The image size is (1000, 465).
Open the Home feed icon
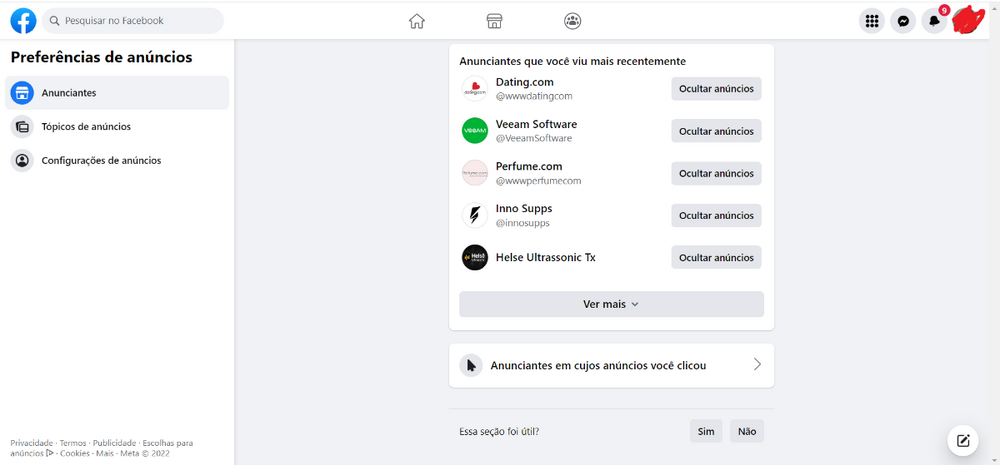(x=416, y=21)
